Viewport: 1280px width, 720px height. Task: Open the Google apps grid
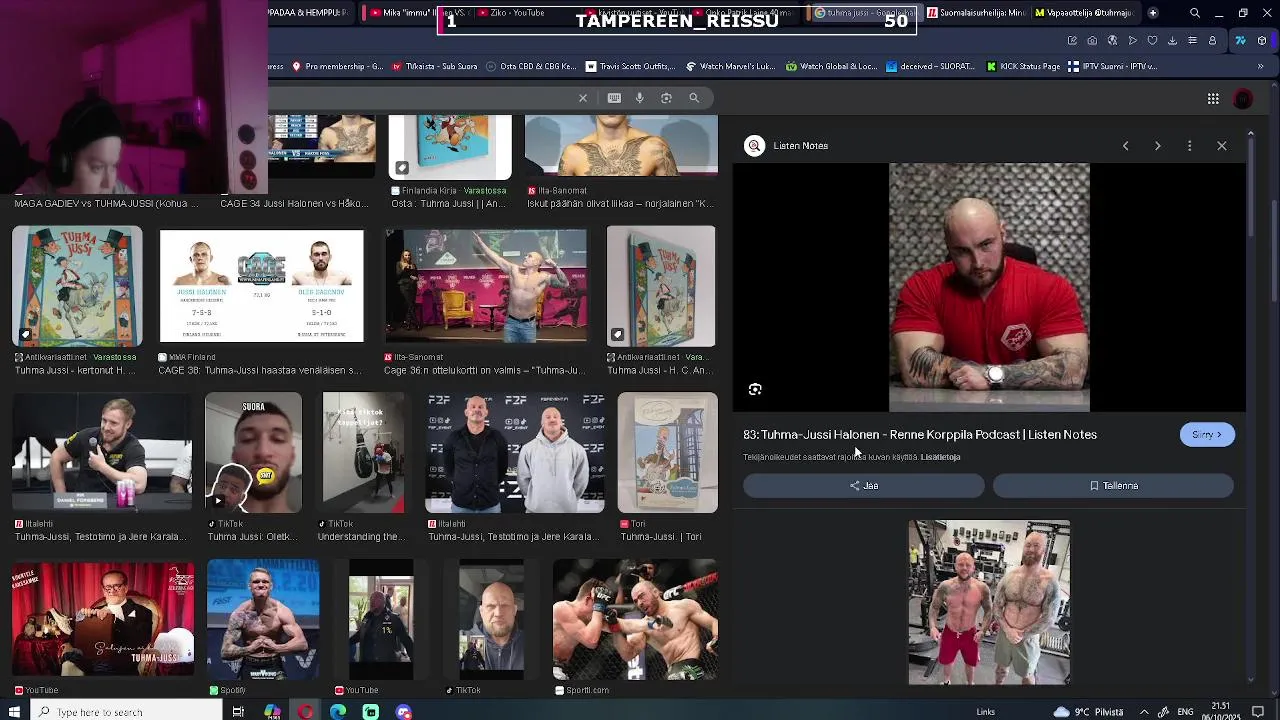[x=1213, y=99]
